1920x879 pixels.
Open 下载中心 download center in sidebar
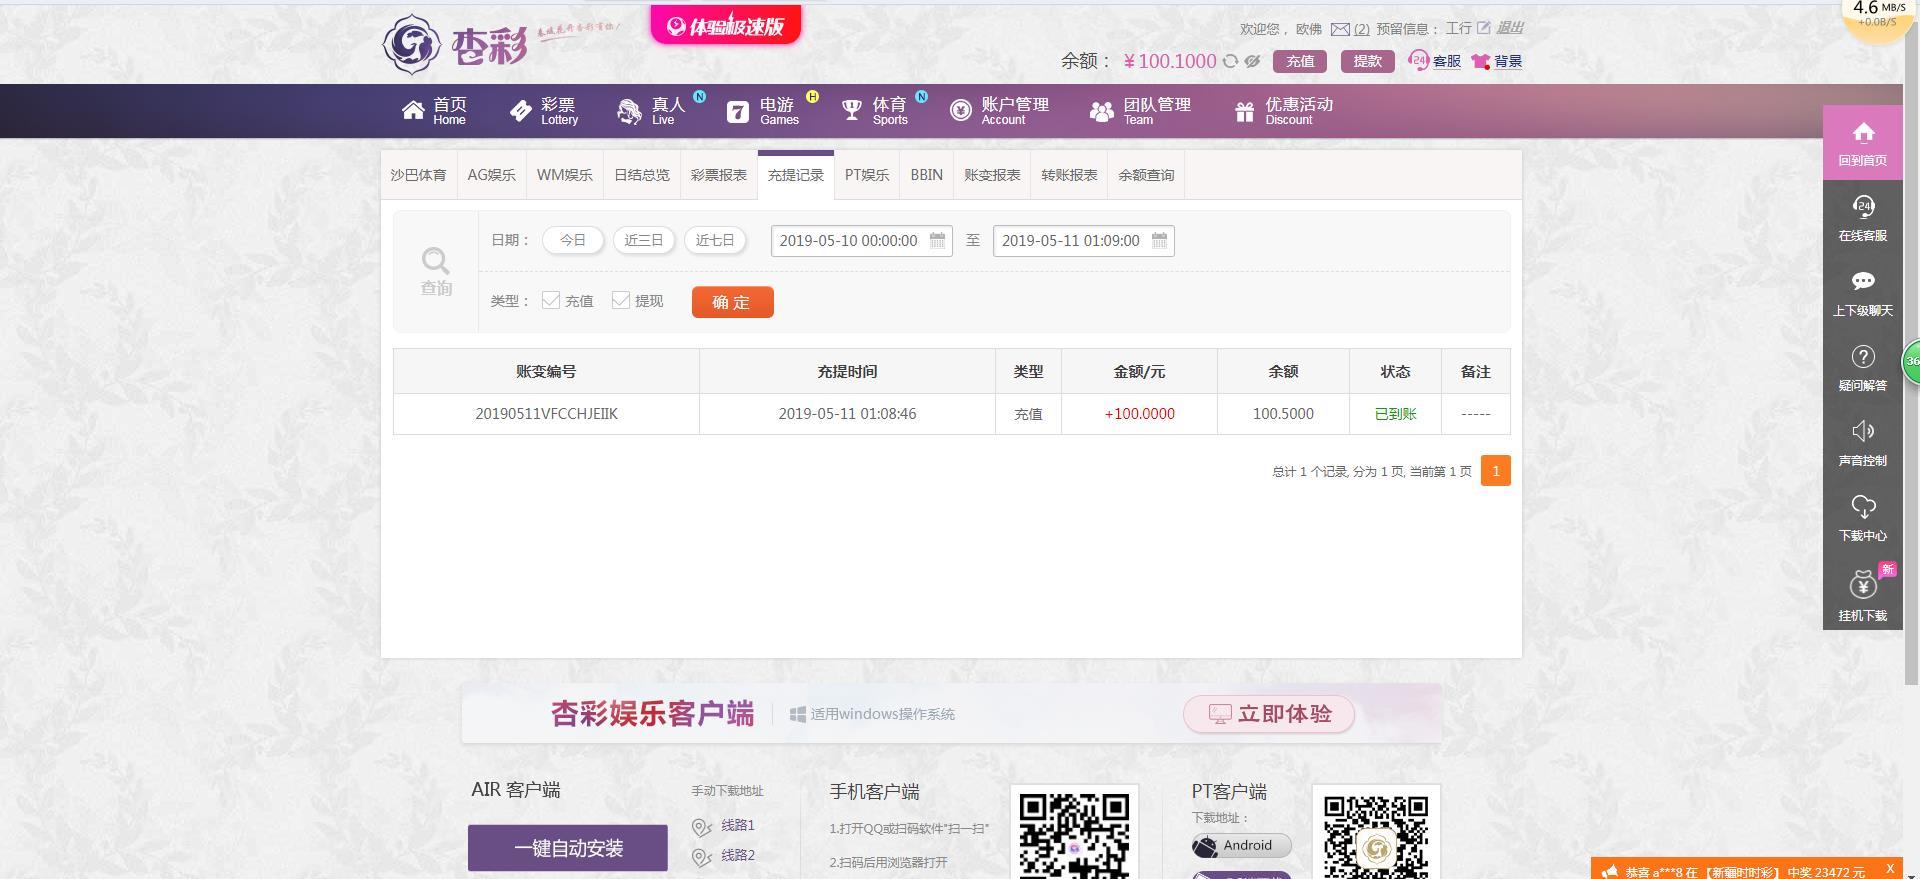point(1862,519)
